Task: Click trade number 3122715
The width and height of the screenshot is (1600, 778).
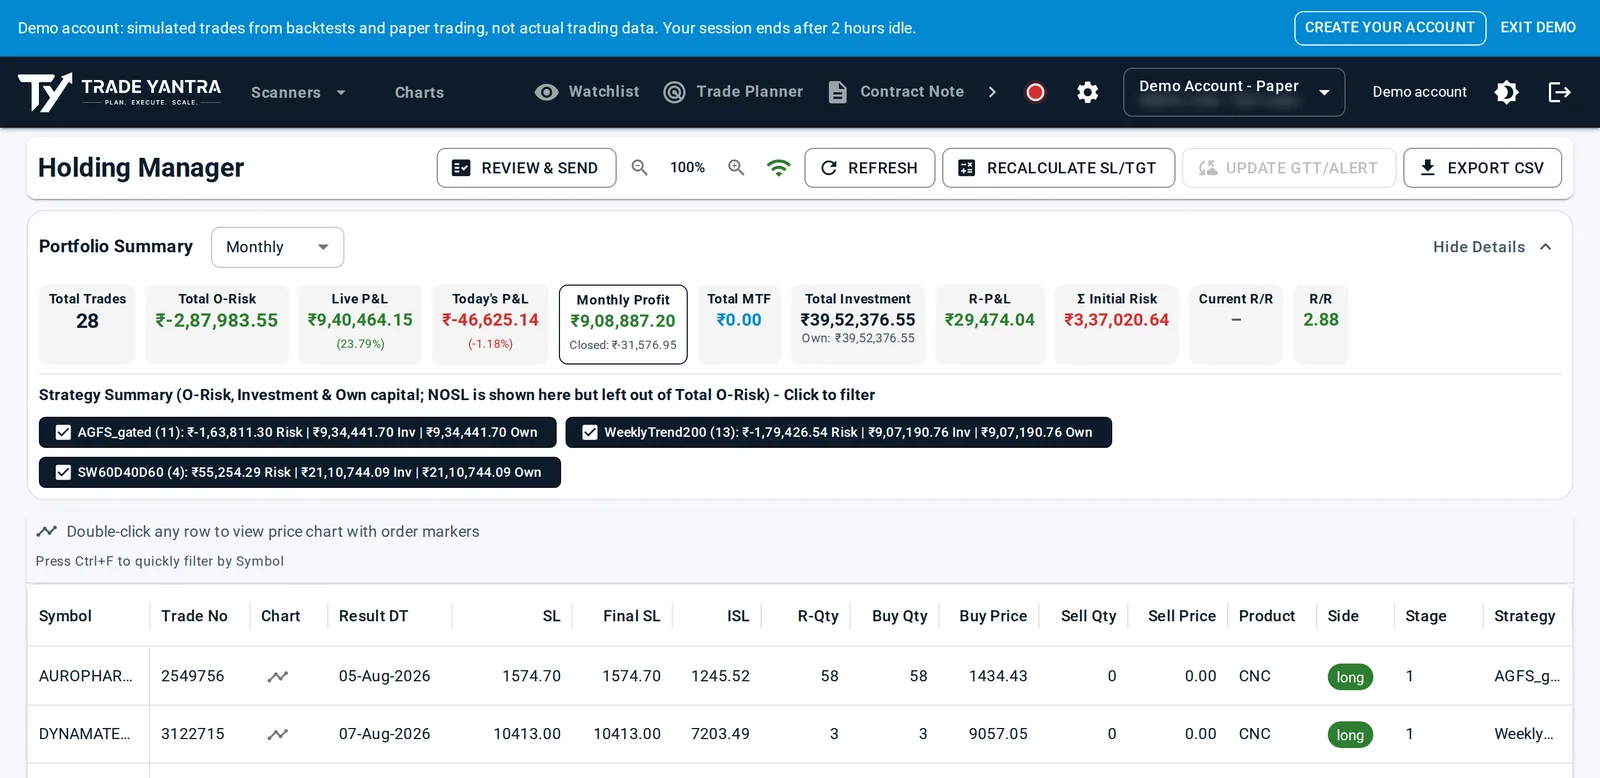Action: [193, 734]
